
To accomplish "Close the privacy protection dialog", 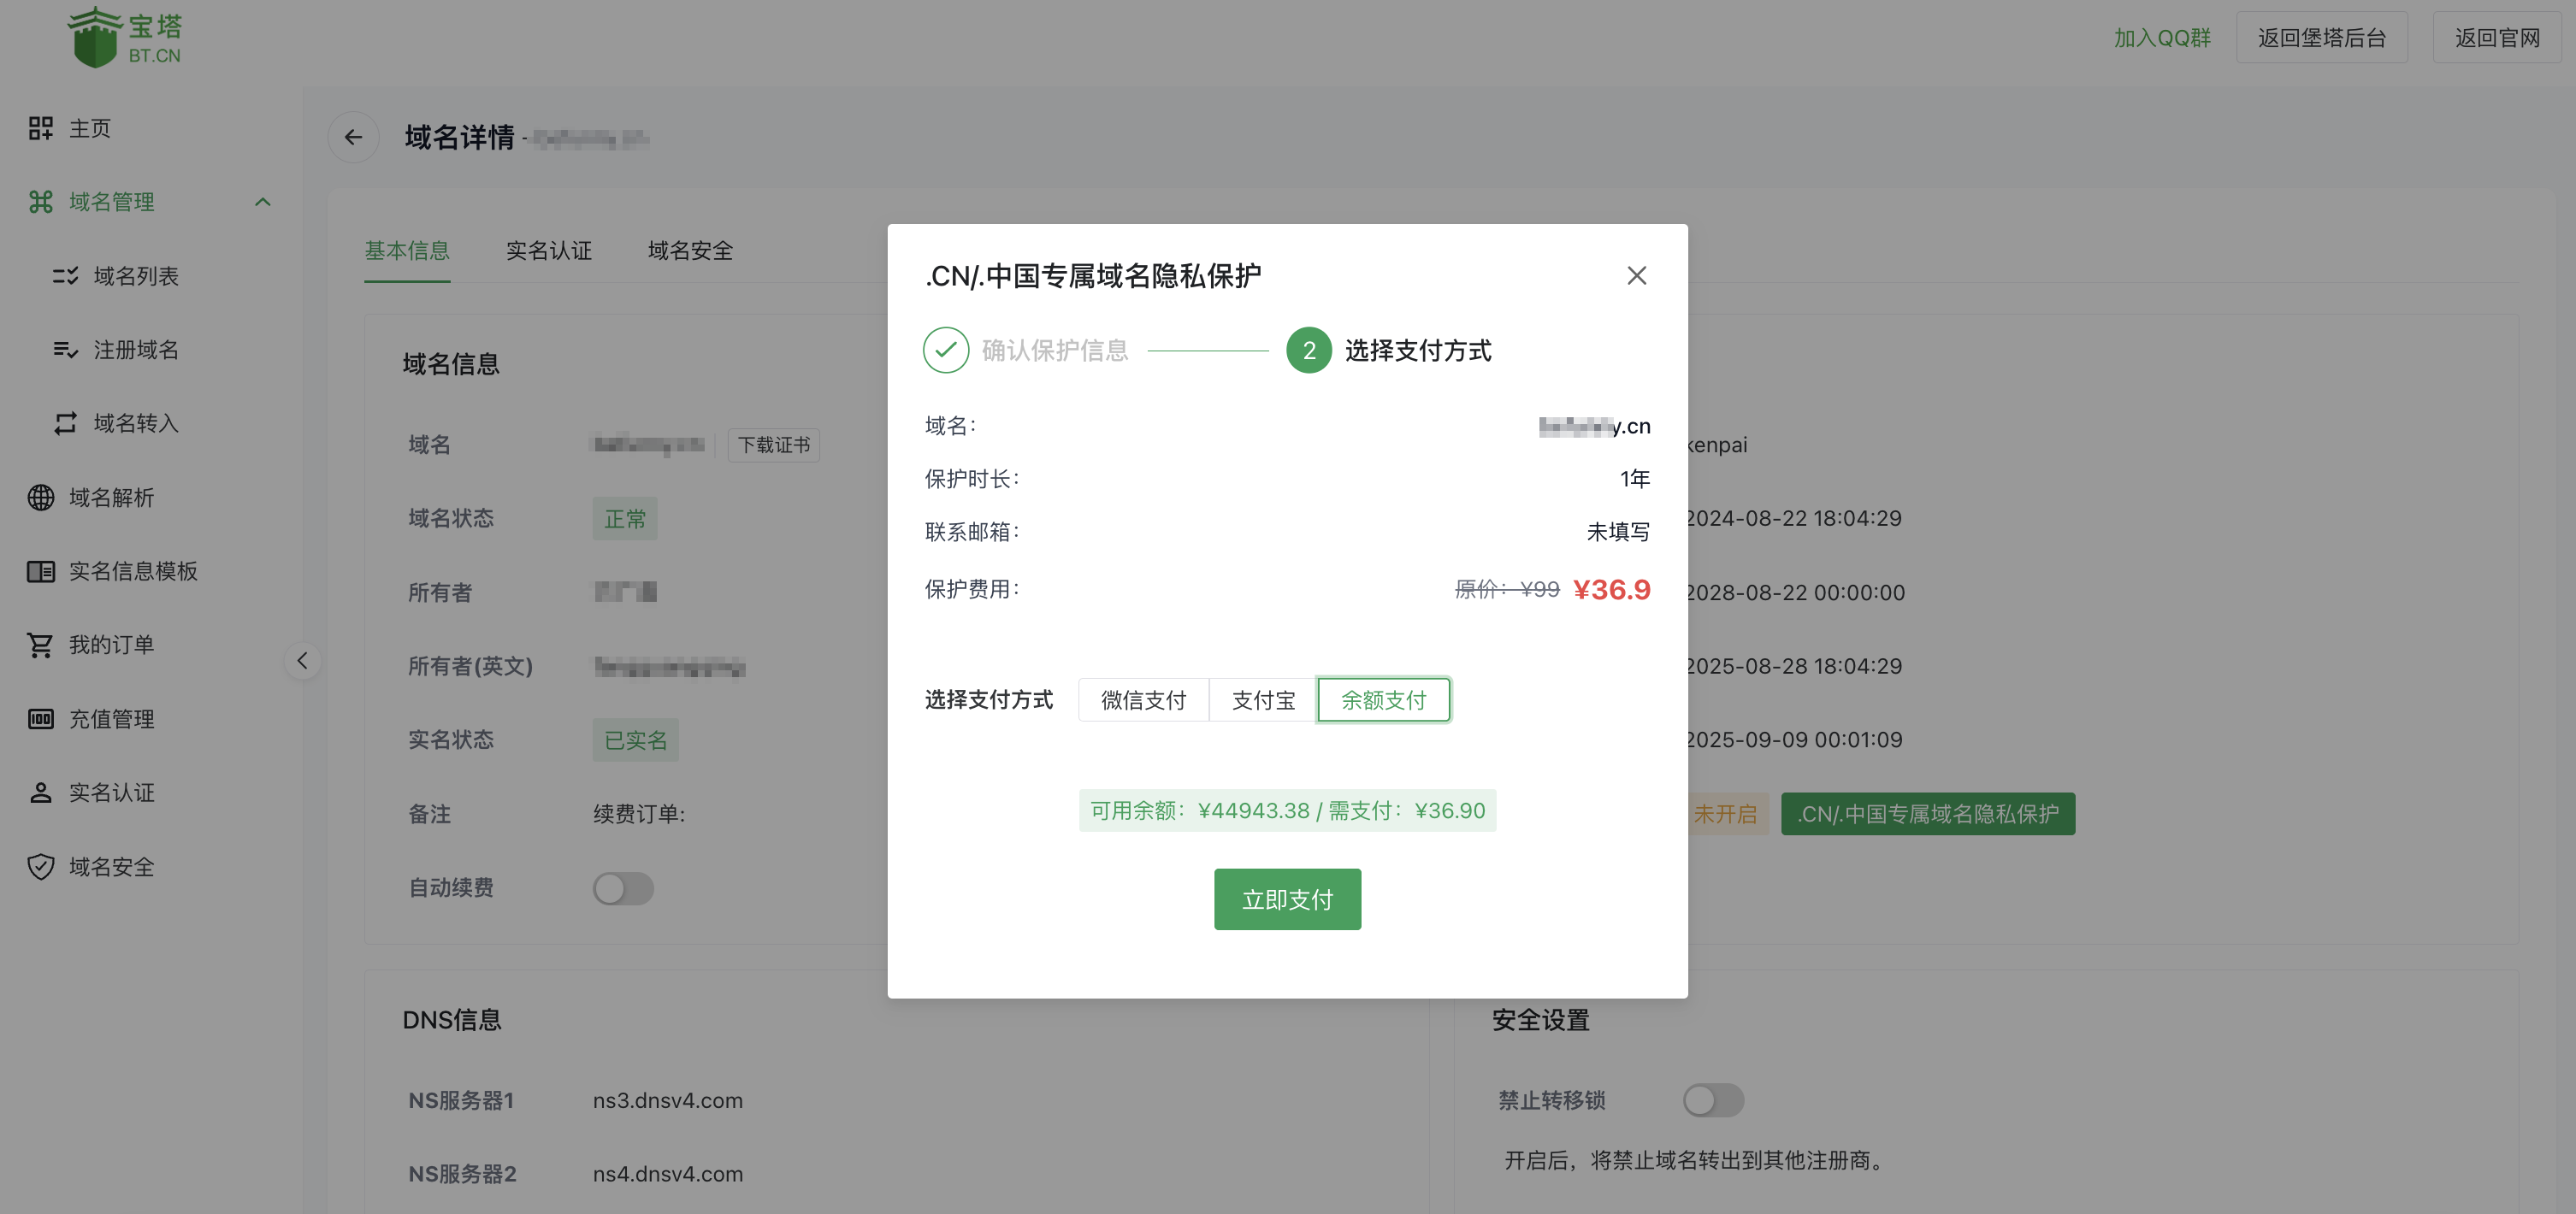I will [1636, 275].
